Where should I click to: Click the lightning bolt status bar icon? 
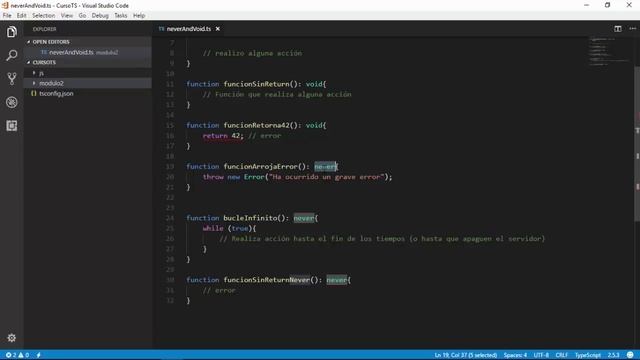(38, 355)
